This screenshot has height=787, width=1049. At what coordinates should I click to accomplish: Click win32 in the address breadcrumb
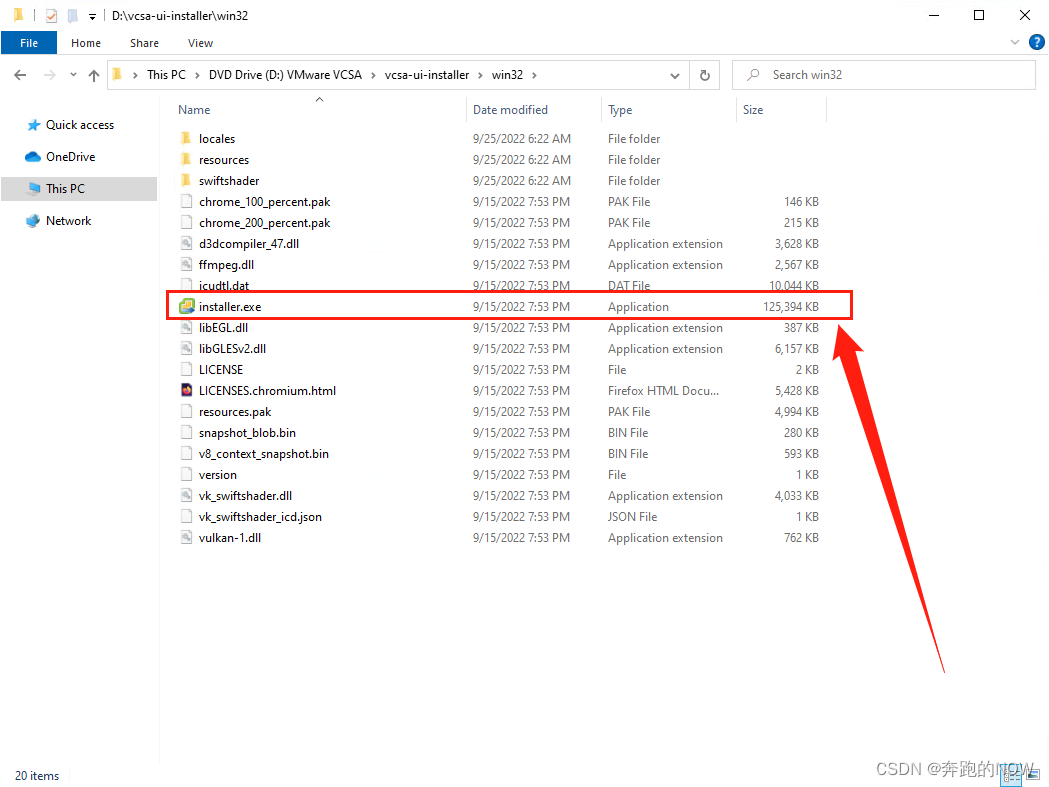click(507, 75)
